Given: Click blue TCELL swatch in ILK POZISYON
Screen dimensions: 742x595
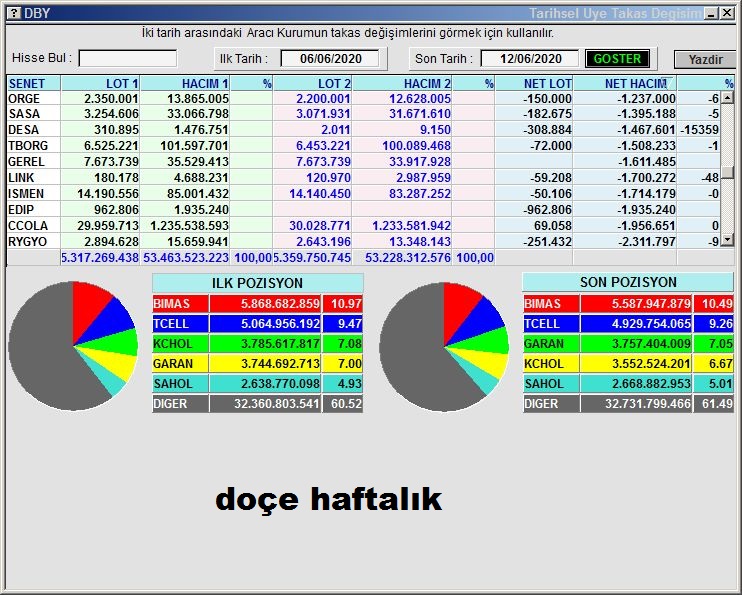Looking at the screenshot, I should pyautogui.click(x=180, y=324).
